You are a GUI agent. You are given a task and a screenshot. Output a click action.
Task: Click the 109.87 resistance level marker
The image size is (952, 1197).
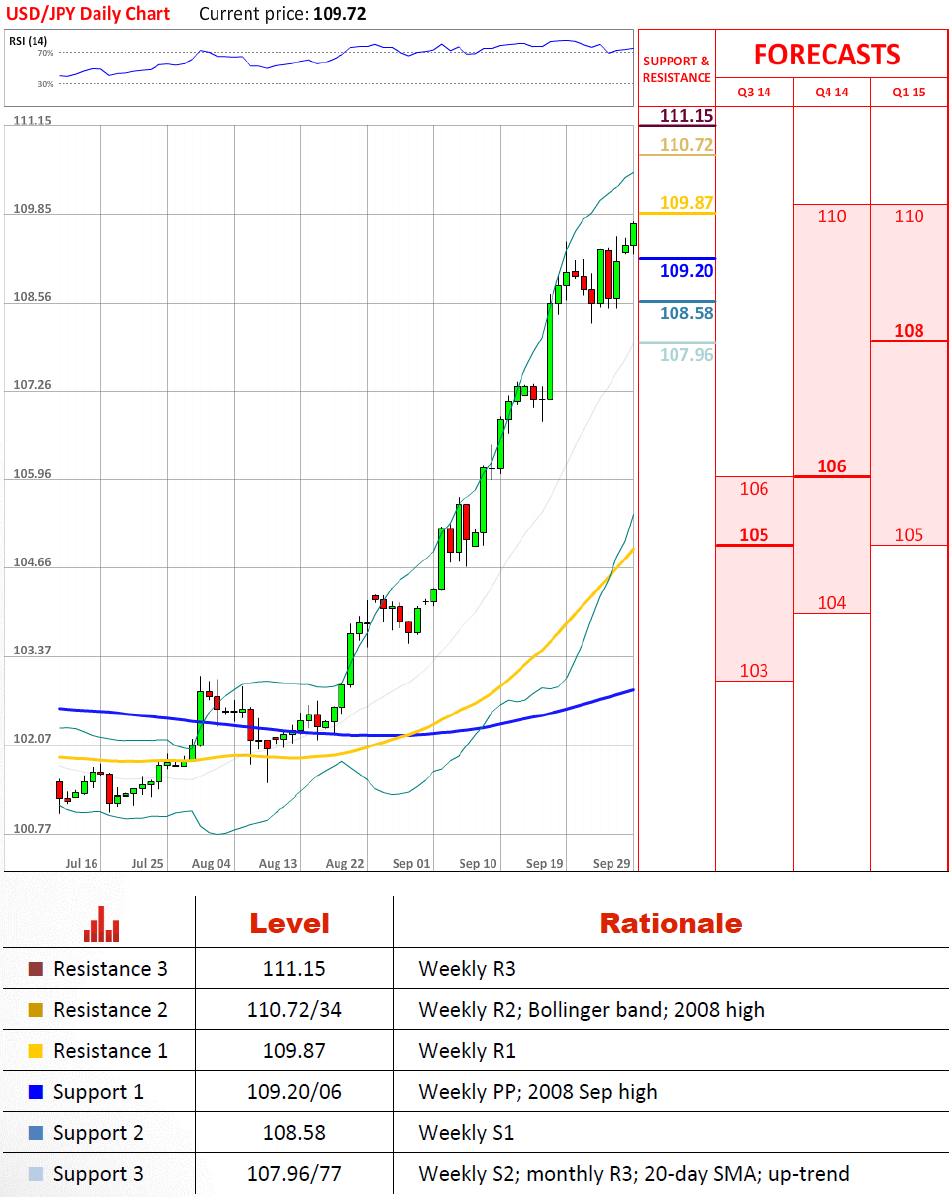(x=686, y=203)
